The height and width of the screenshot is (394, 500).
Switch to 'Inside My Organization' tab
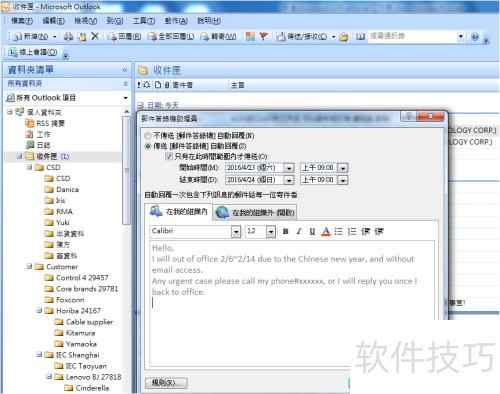point(179,212)
